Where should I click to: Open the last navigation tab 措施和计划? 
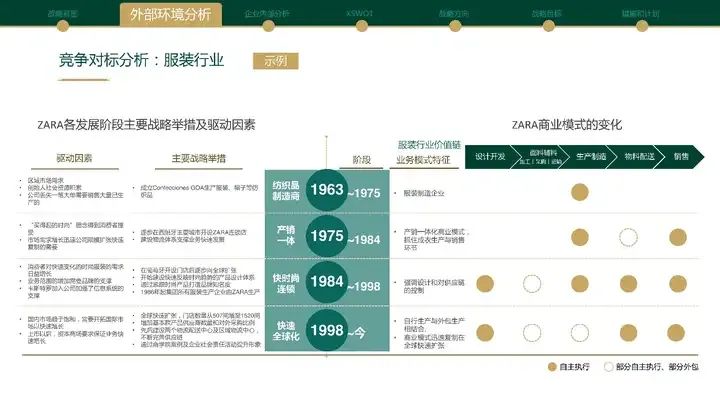tap(641, 13)
